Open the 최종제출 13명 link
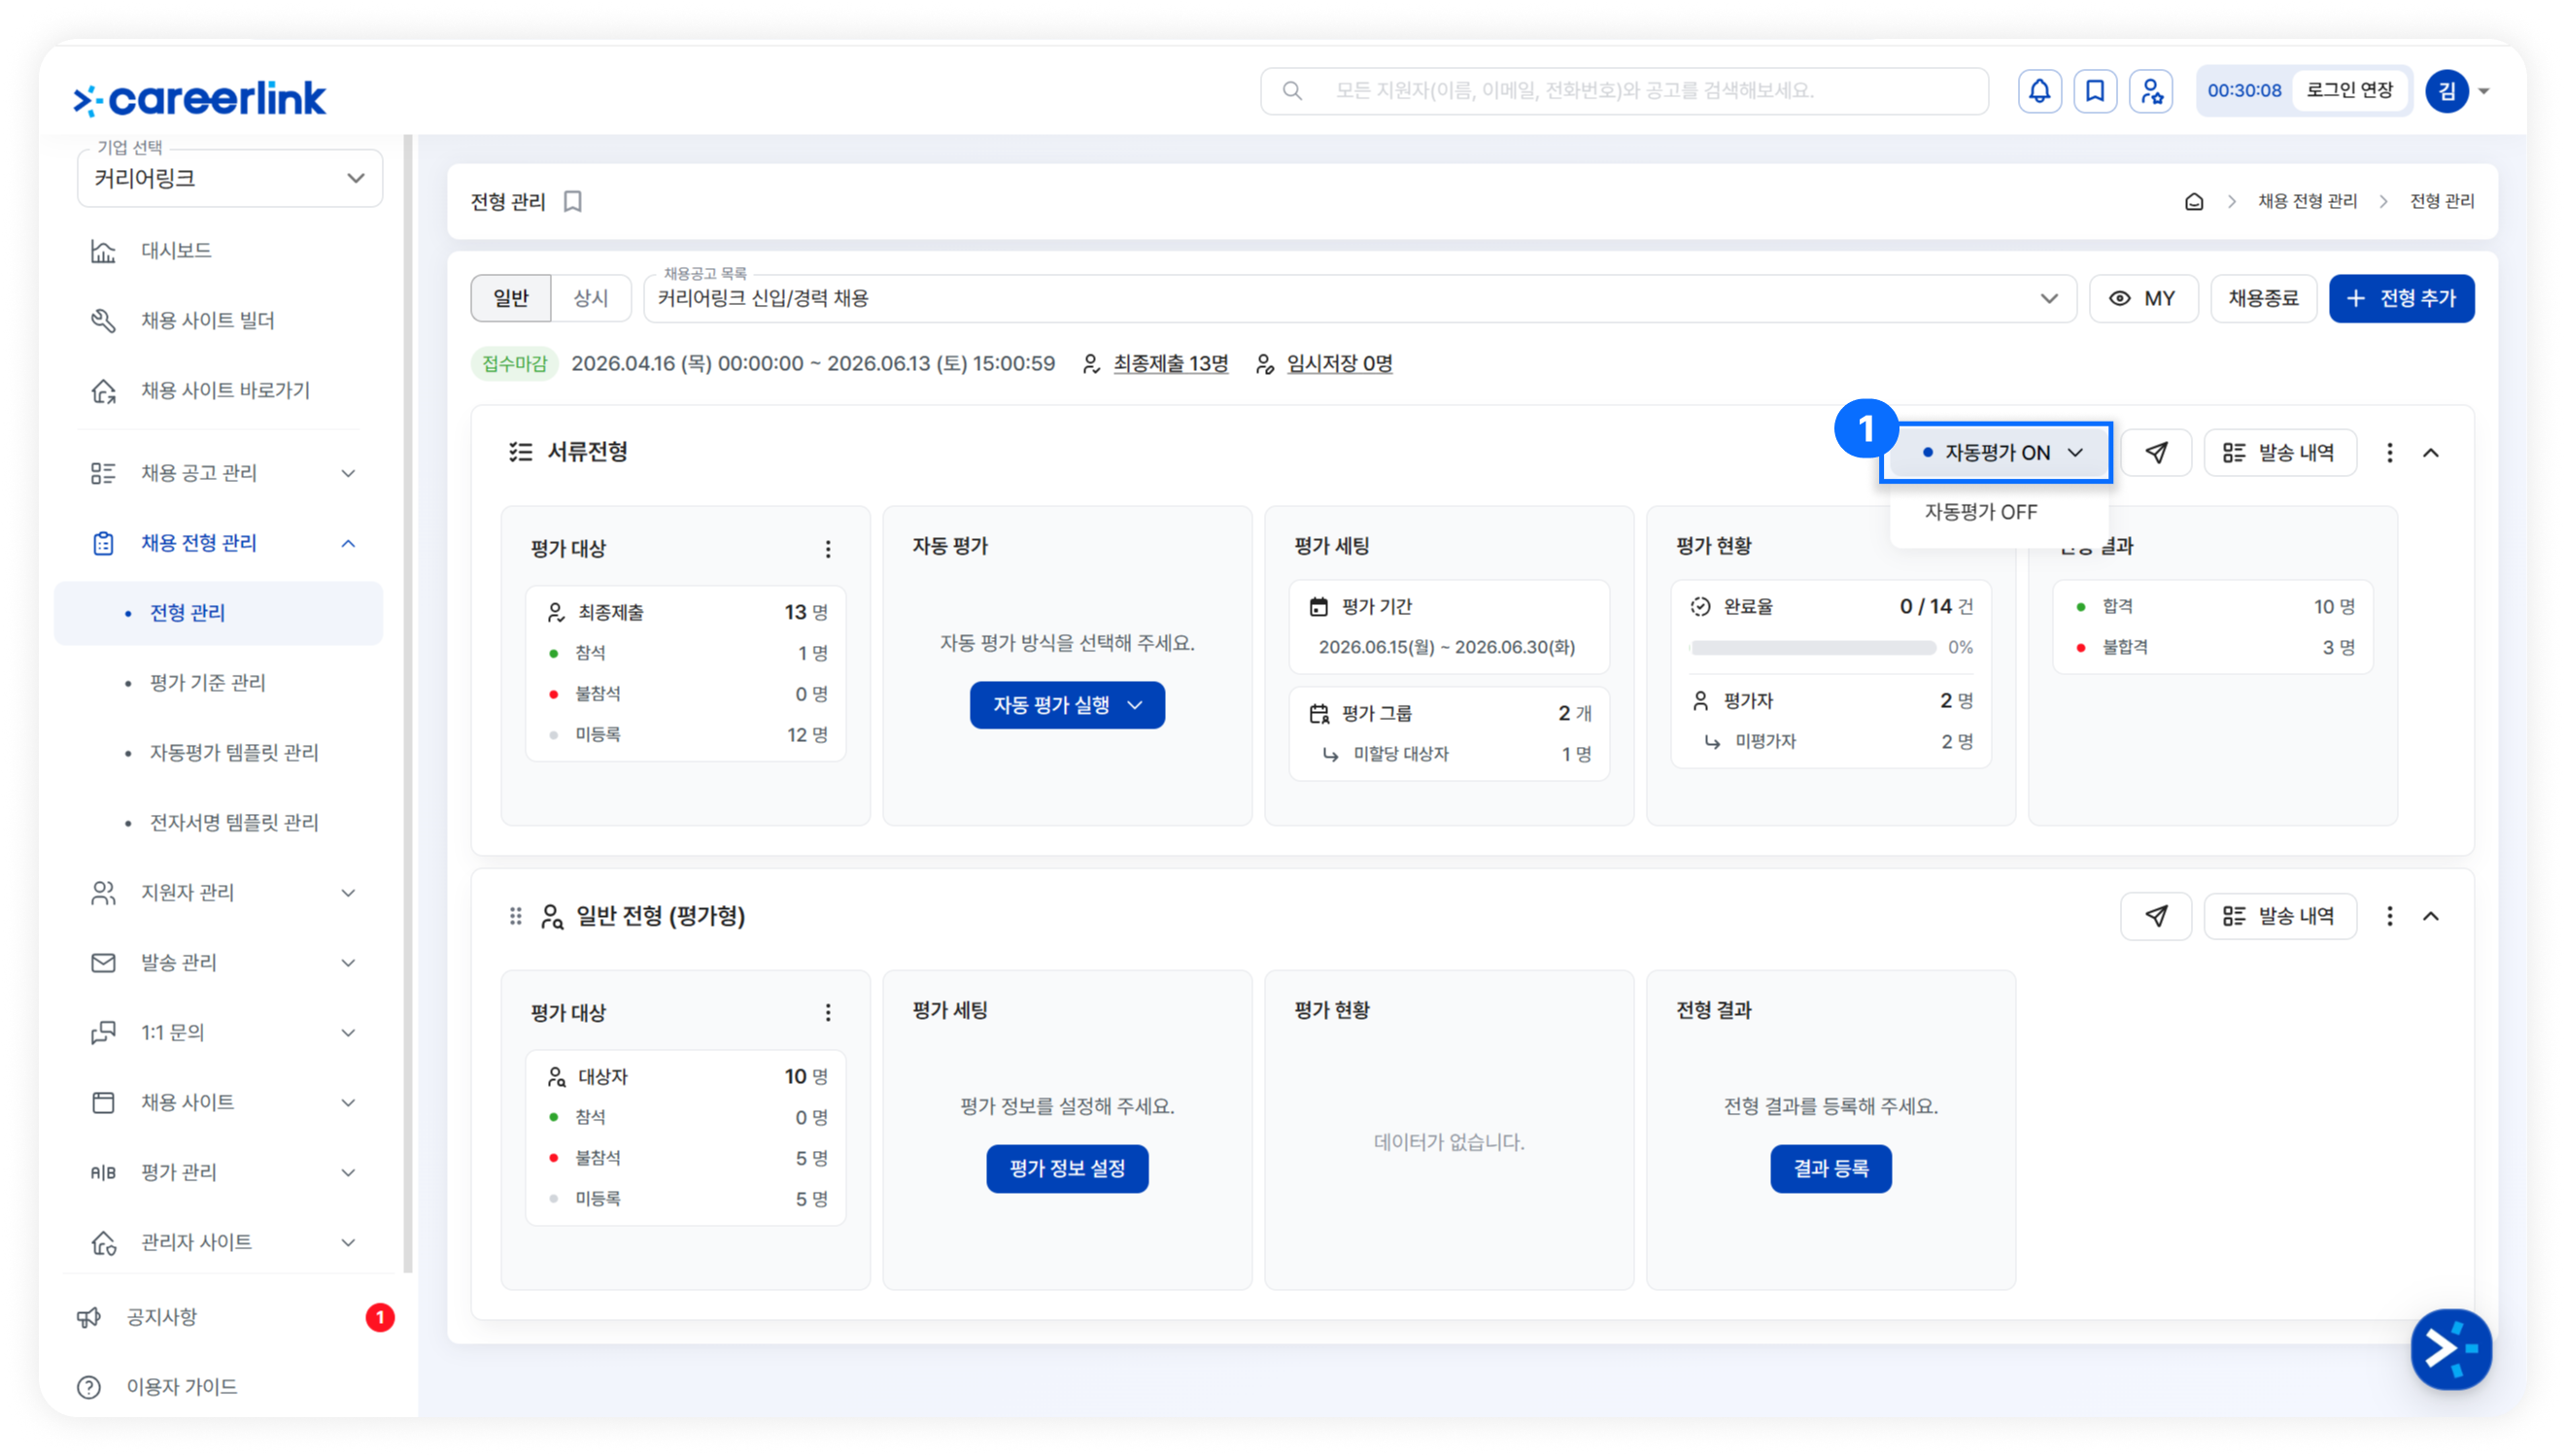2566x1456 pixels. point(1171,364)
